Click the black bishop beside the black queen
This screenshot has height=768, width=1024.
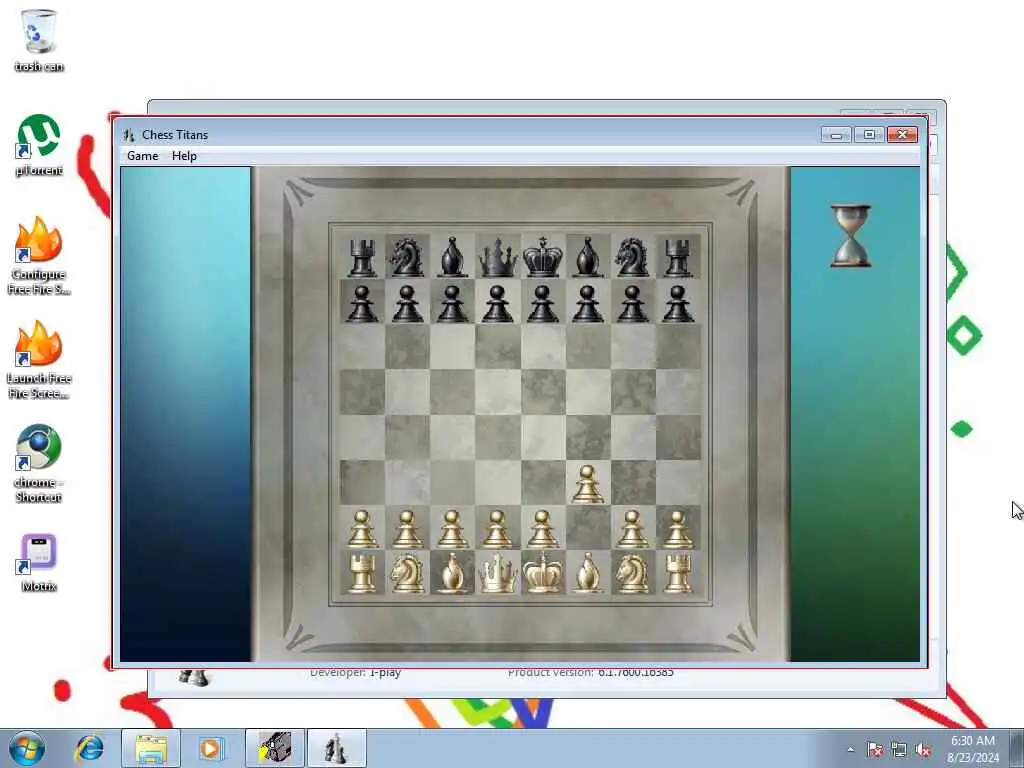(453, 257)
